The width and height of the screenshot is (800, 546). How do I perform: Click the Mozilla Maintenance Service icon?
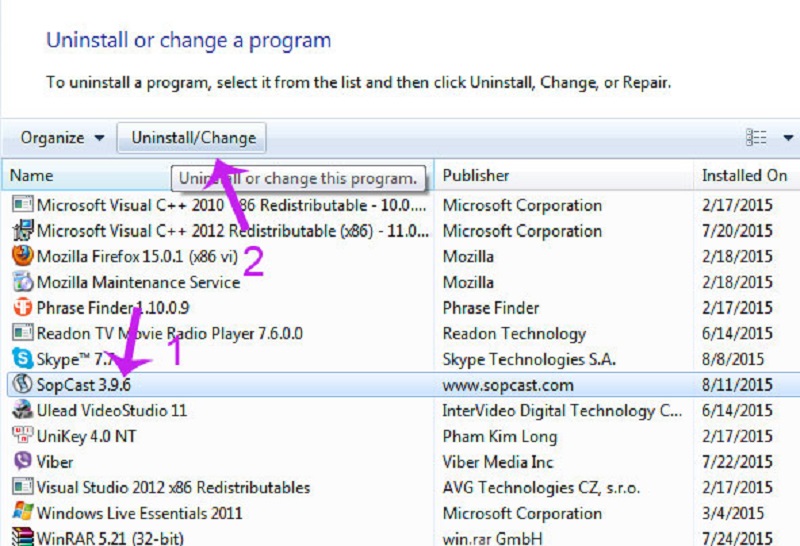(22, 282)
